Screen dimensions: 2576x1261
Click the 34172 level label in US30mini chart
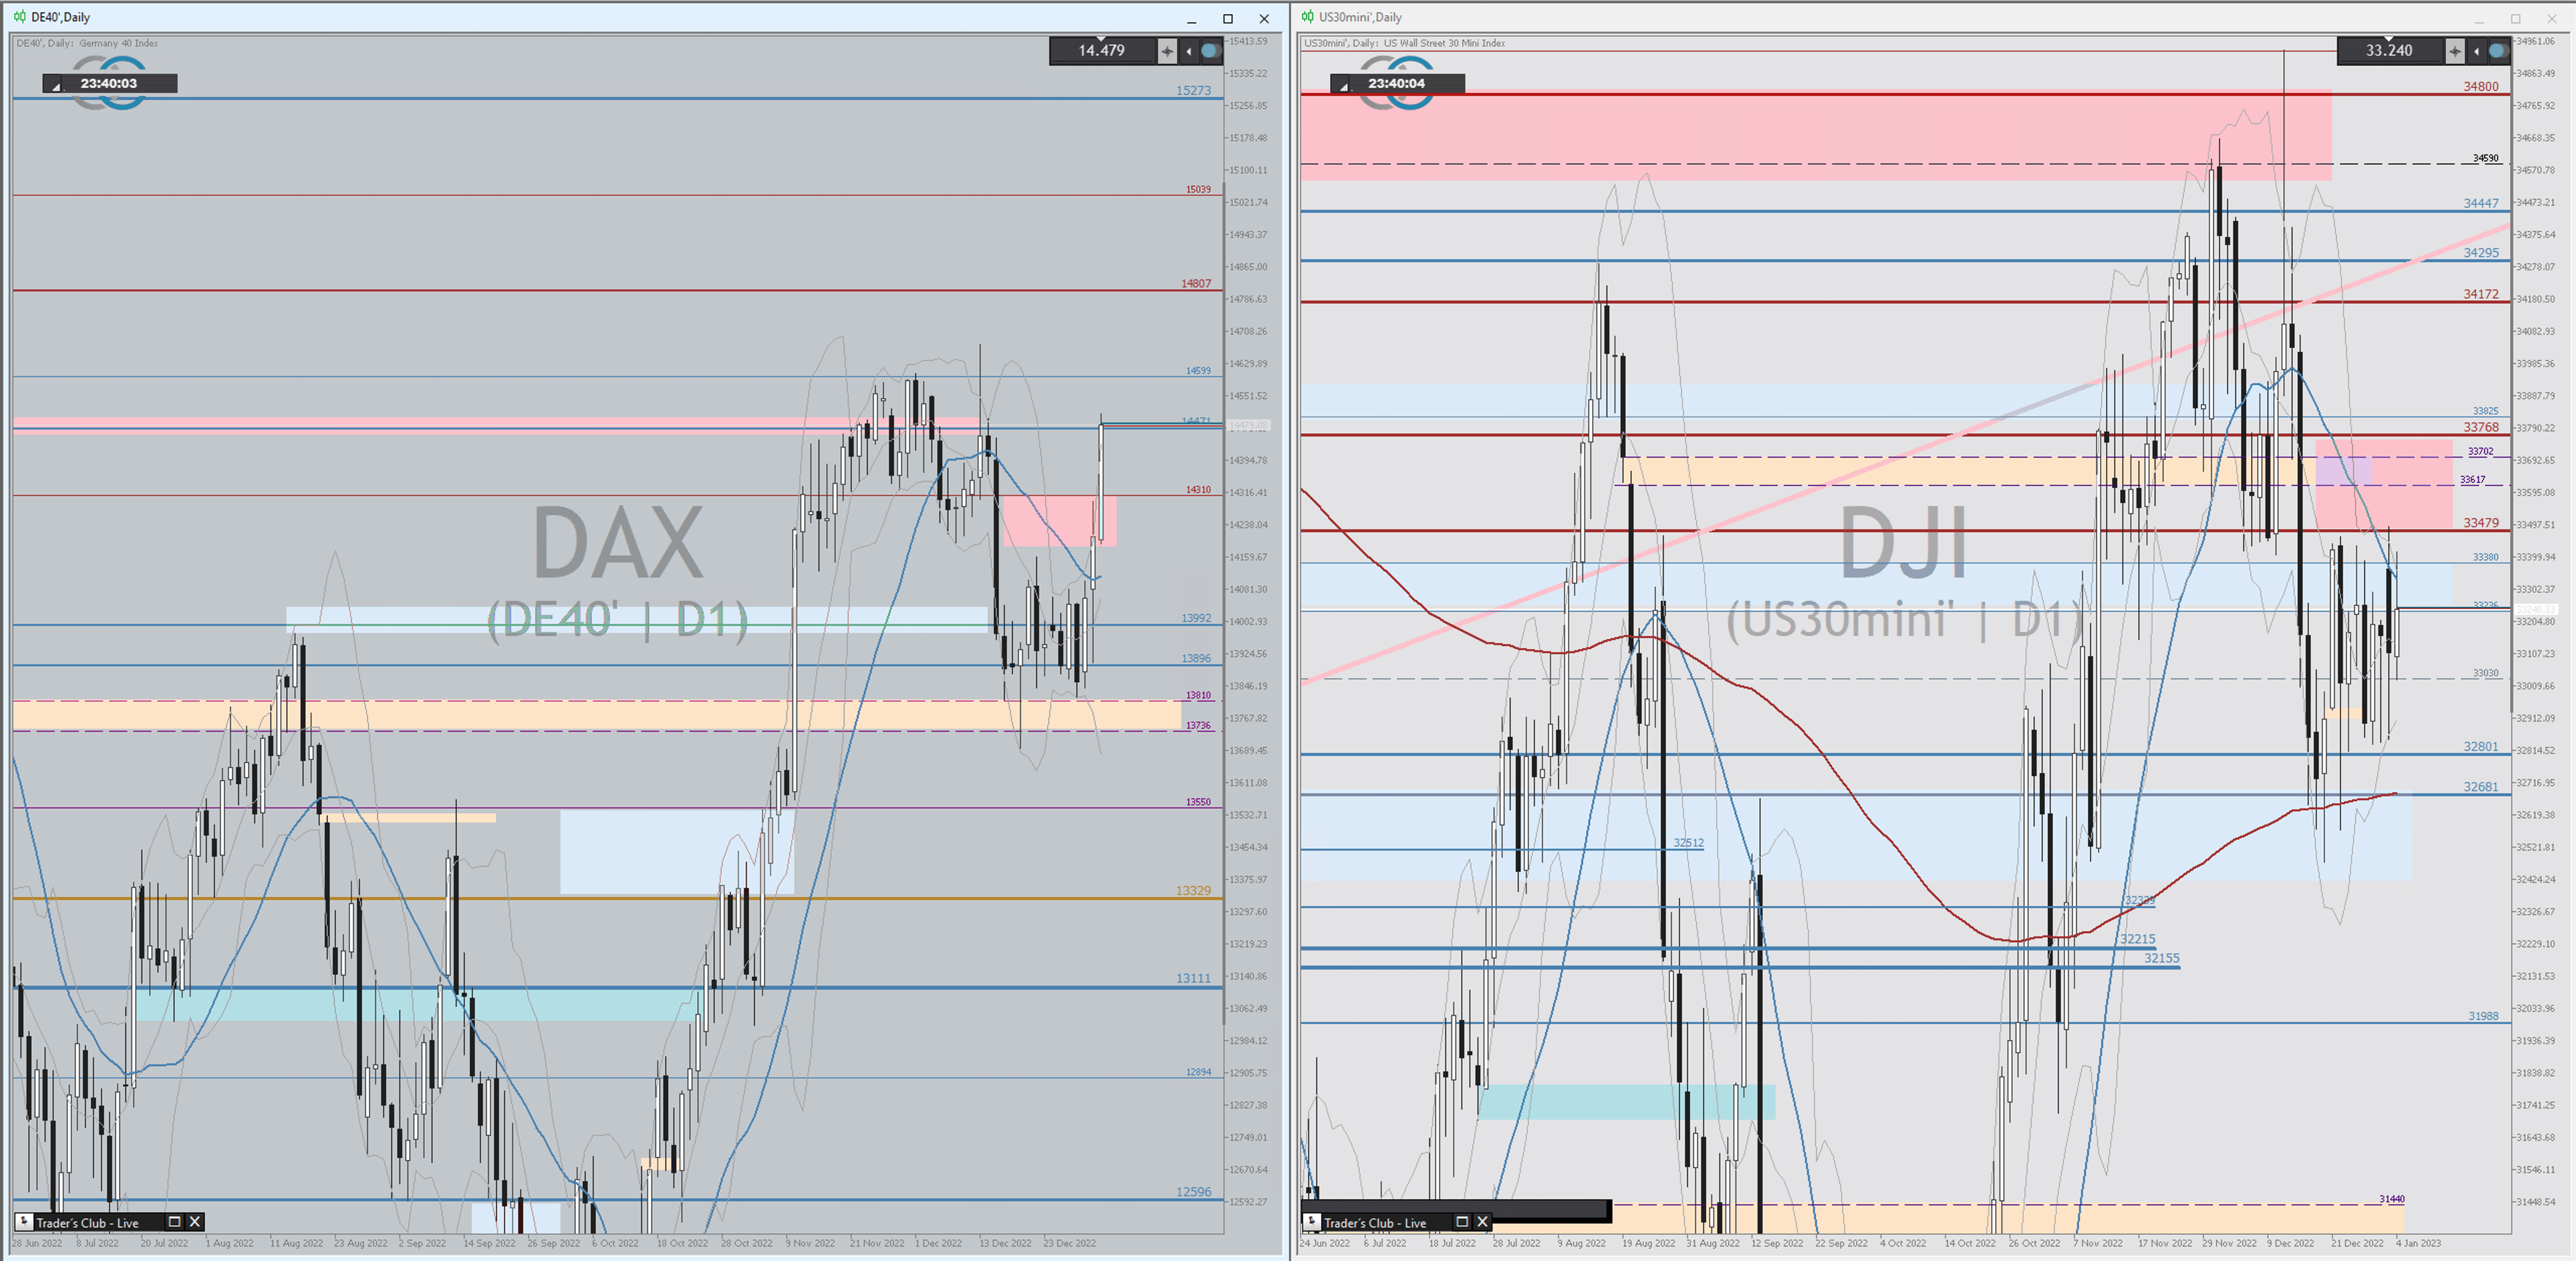[x=2481, y=294]
